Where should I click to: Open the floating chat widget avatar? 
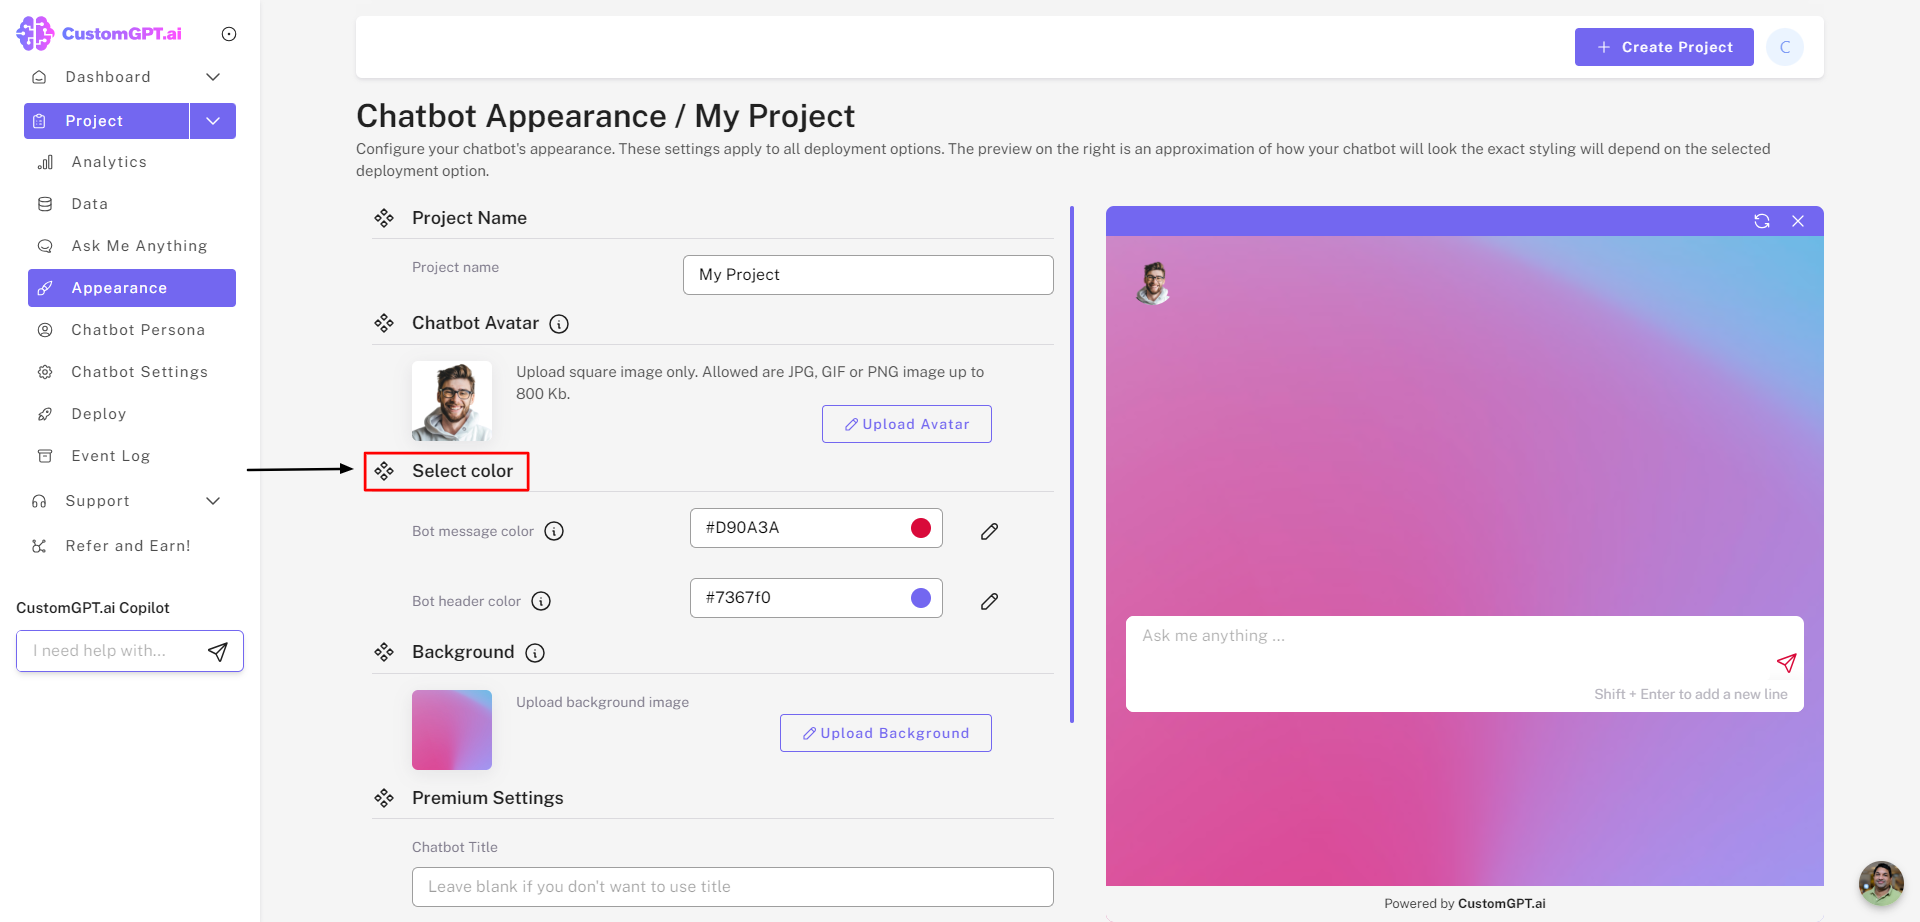[x=1881, y=883]
